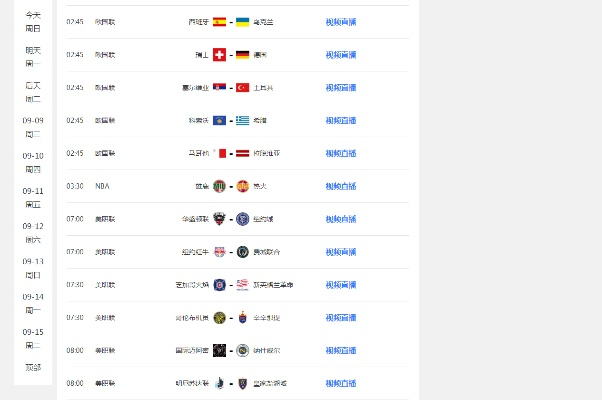Screen dimensions: 602x400
Task: Click 顶部 to return to top
Action: pyautogui.click(x=33, y=367)
